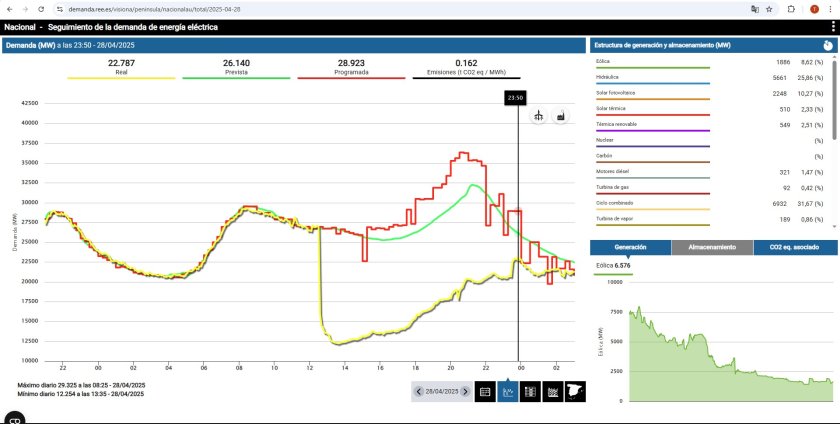Switch to the Generación tab
This screenshot has height=424, width=840.
(630, 248)
